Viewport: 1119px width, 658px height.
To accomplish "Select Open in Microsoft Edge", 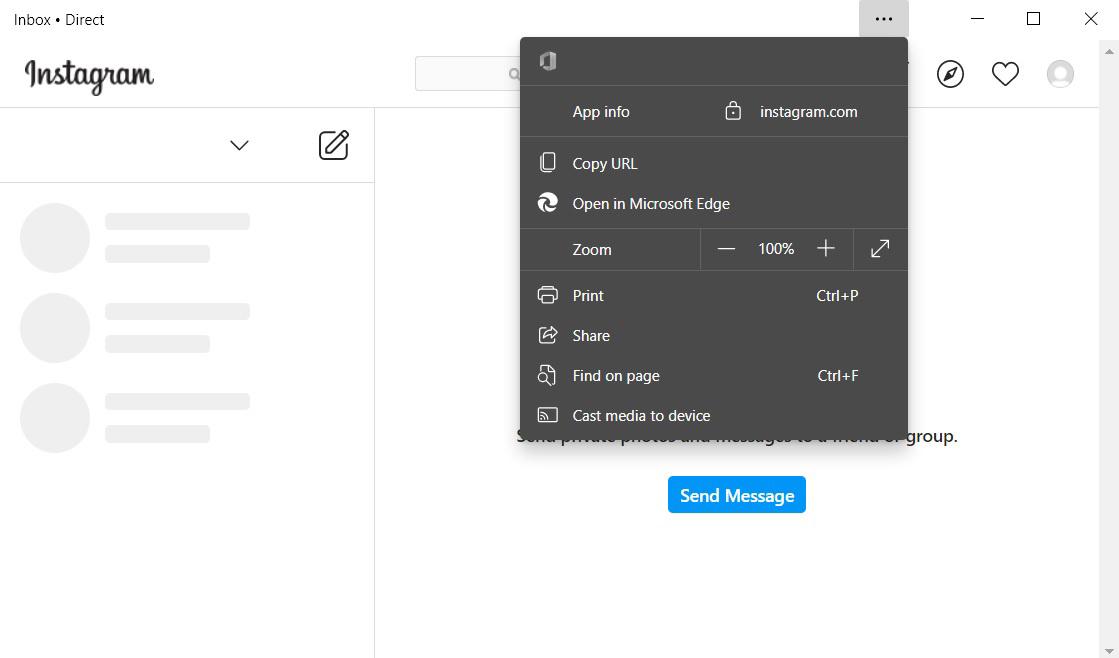I will coord(650,202).
